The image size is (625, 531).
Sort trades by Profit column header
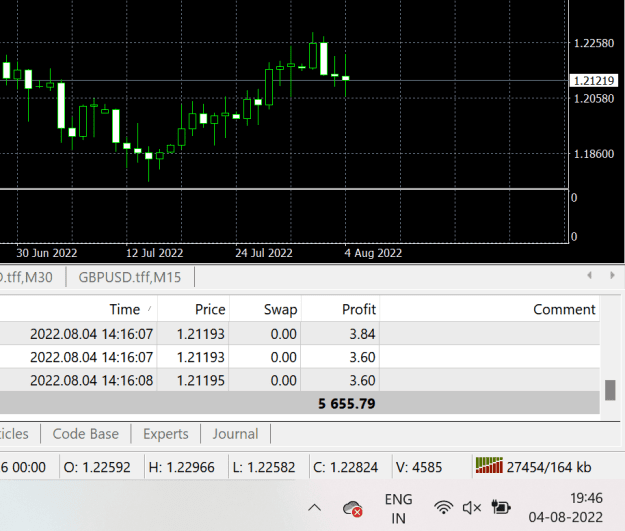coord(359,309)
